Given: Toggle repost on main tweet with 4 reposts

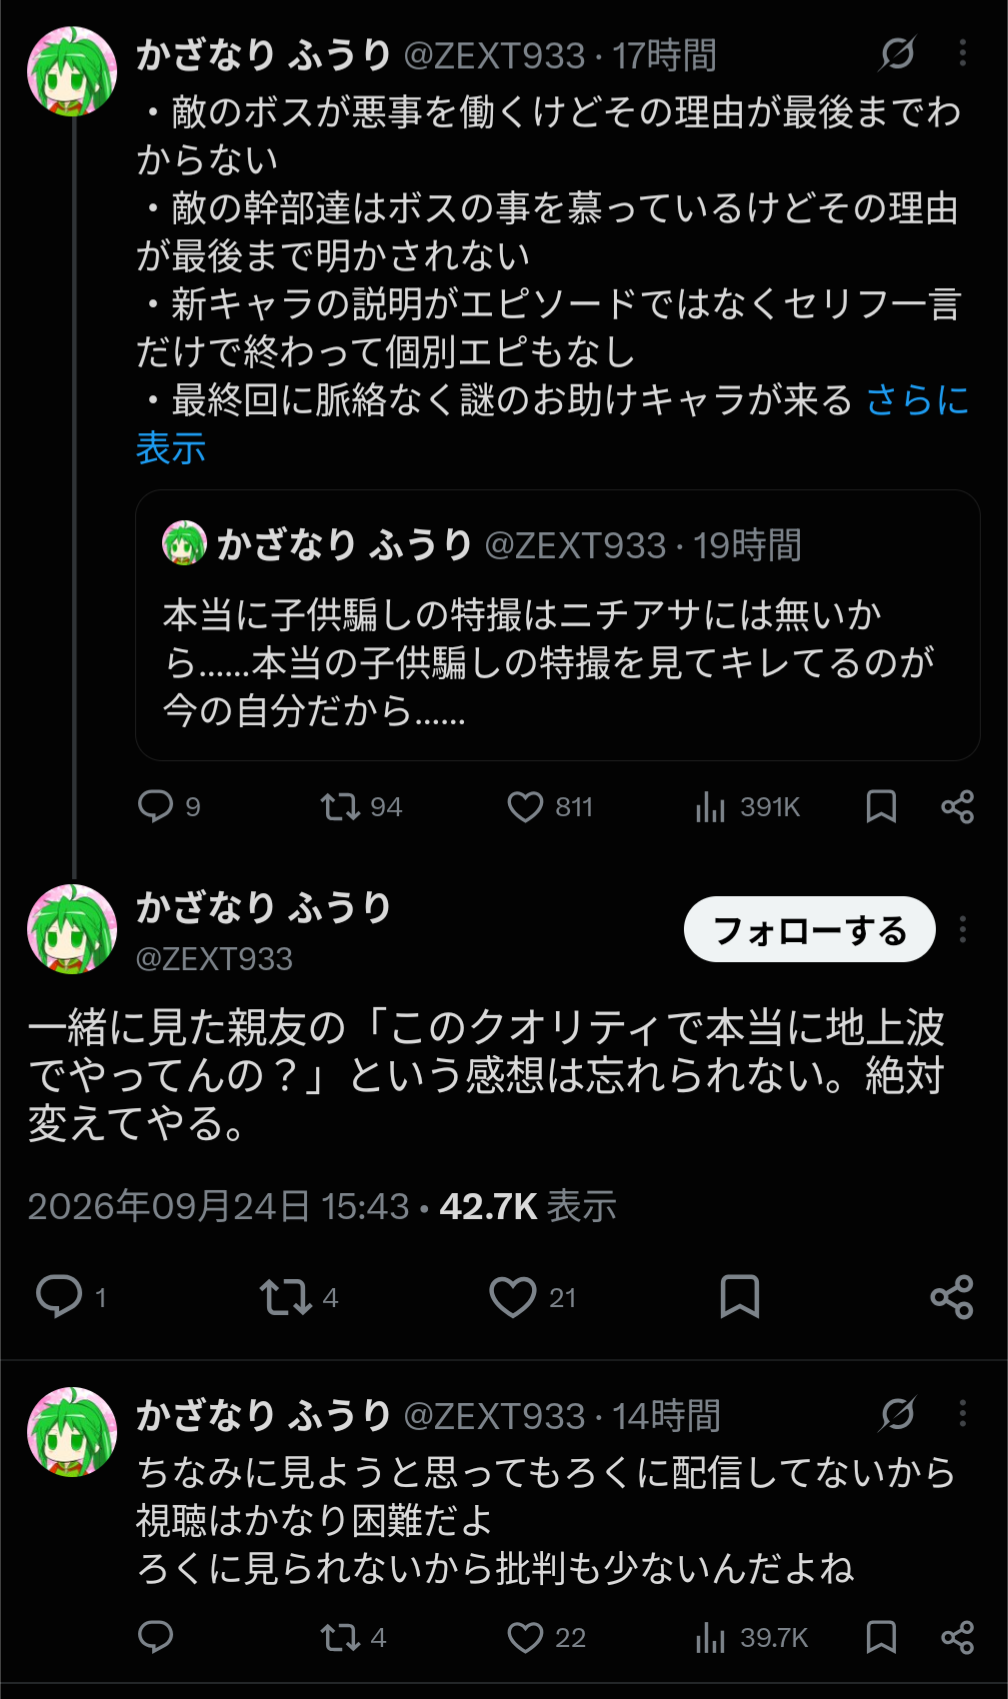Looking at the screenshot, I should 299,1297.
